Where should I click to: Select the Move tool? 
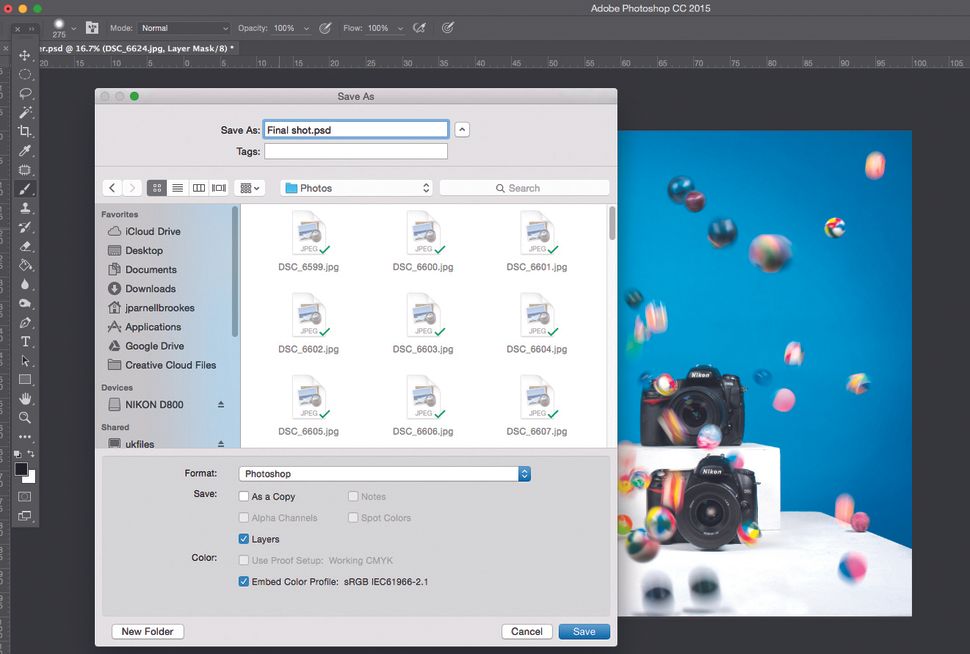25,55
